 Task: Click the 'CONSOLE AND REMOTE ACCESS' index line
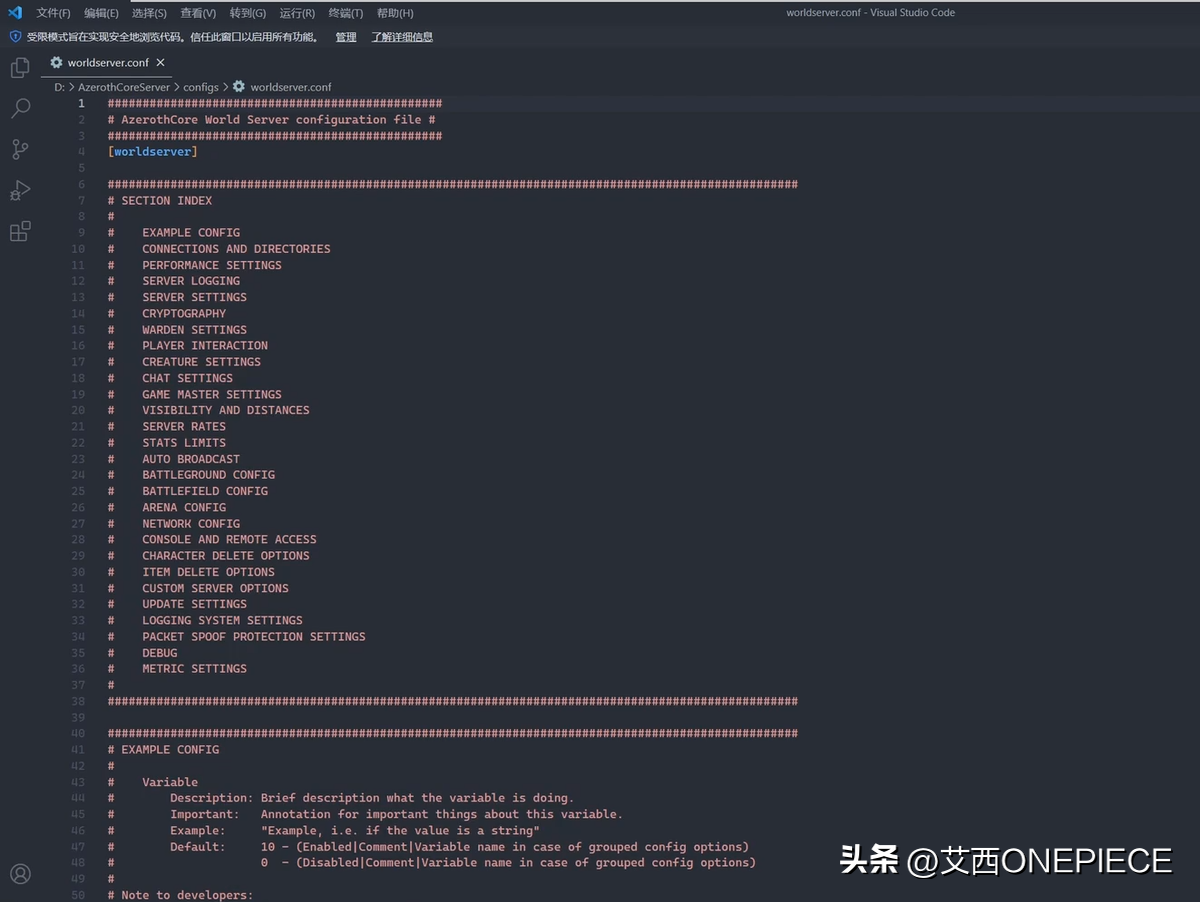[x=229, y=540]
